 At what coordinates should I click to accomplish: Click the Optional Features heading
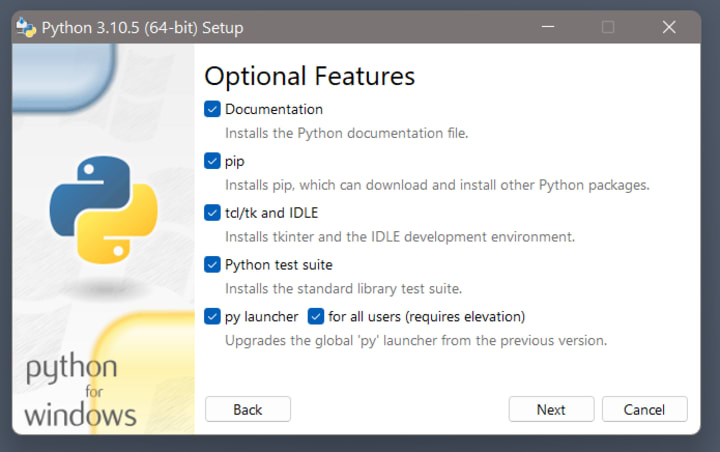(309, 76)
